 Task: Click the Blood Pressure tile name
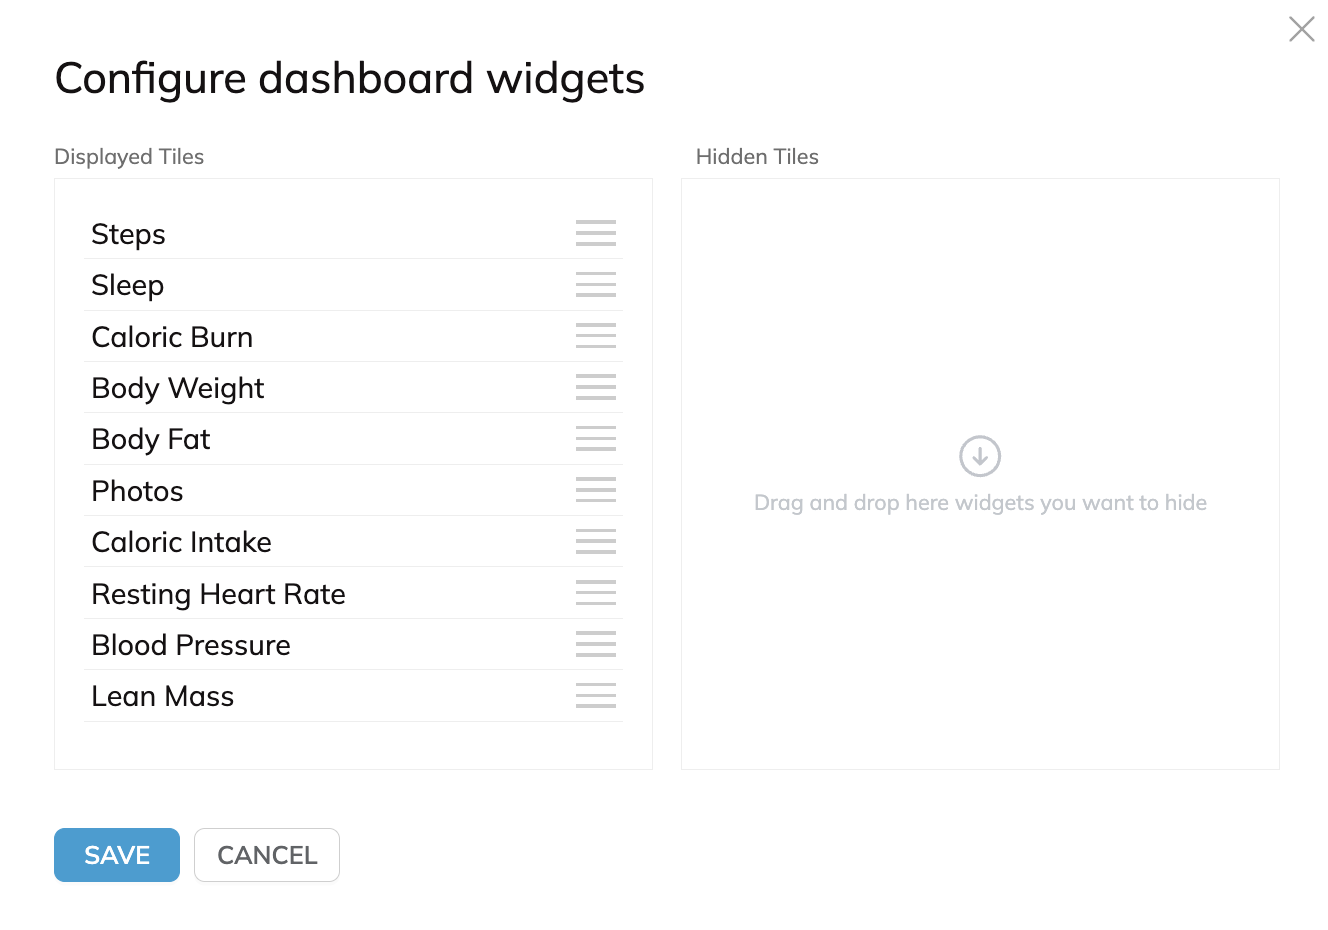191,645
